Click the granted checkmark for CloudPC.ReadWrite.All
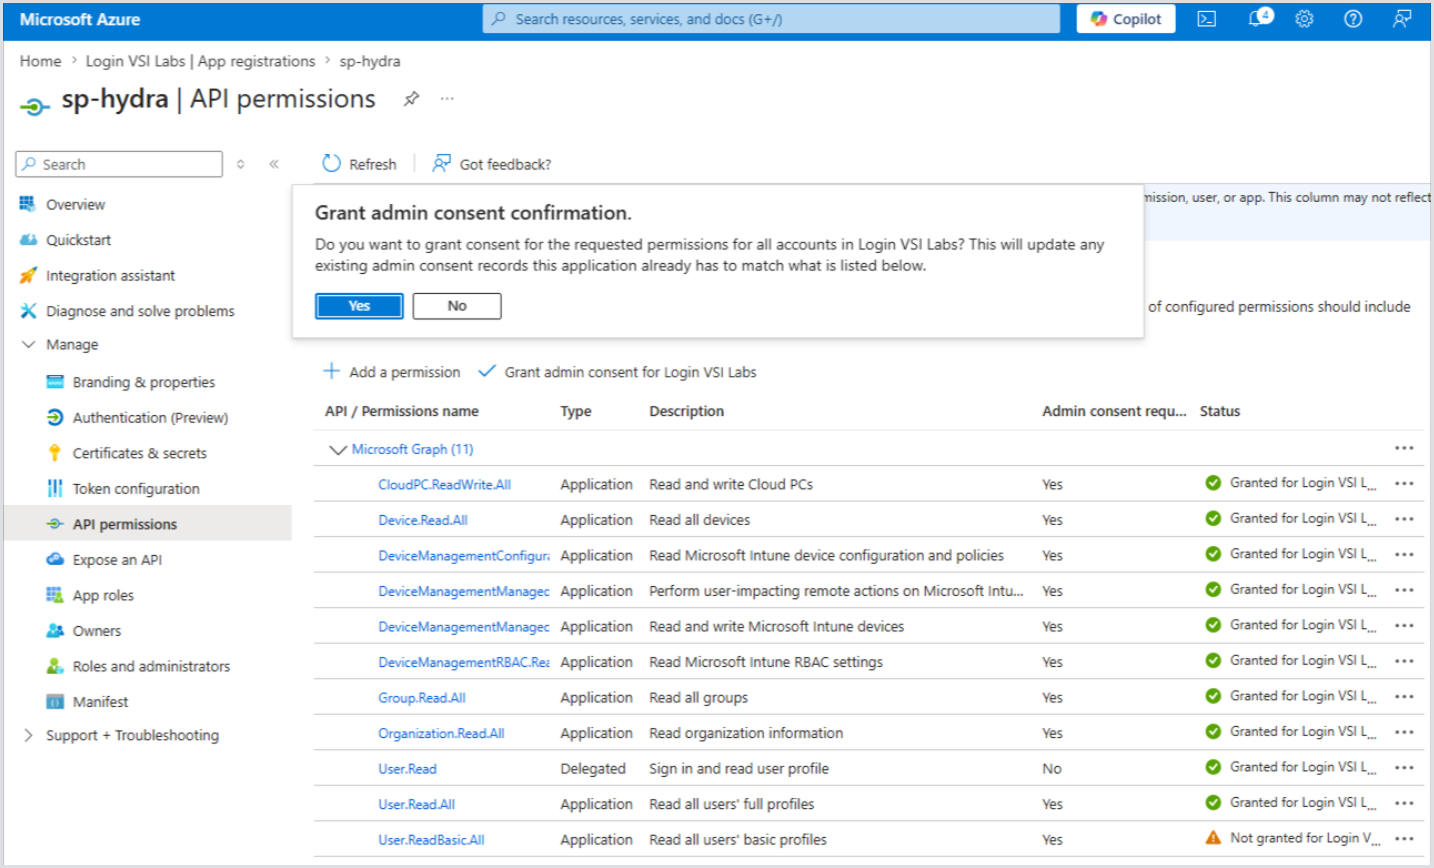 [x=1213, y=483]
